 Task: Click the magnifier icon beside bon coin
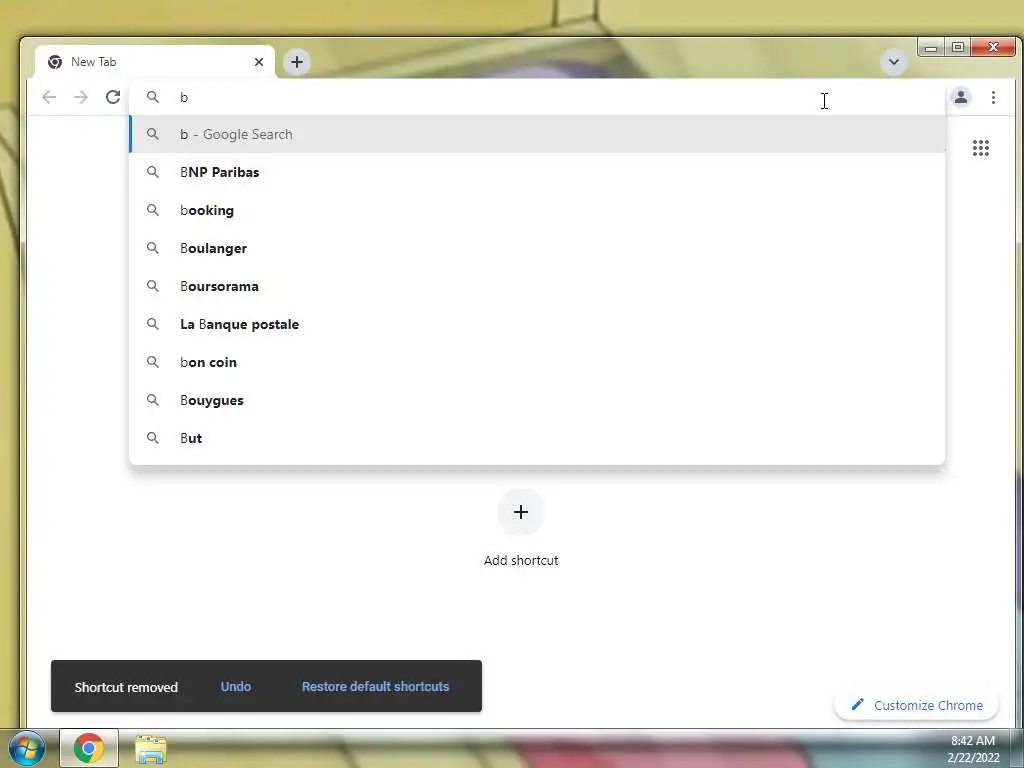[152, 361]
